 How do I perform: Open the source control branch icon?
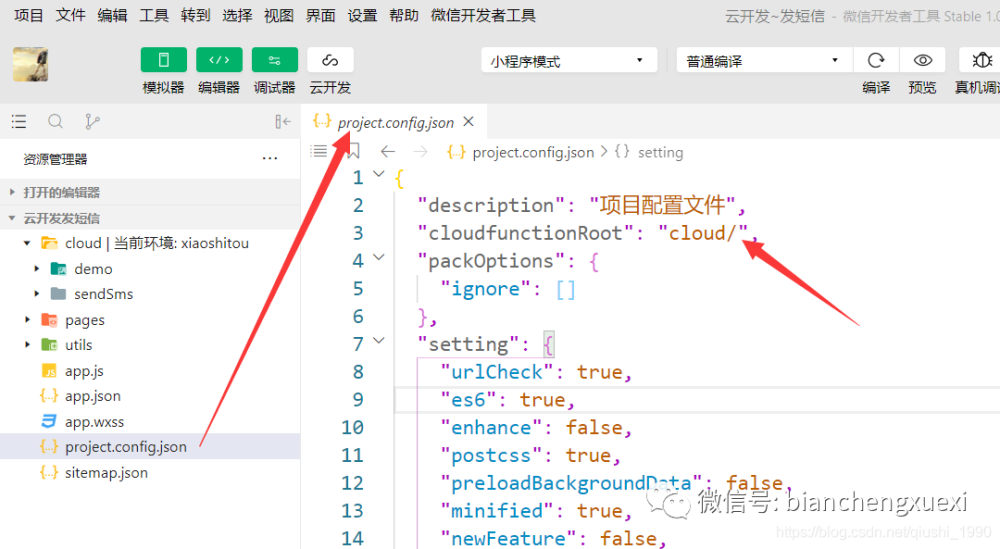click(92, 121)
